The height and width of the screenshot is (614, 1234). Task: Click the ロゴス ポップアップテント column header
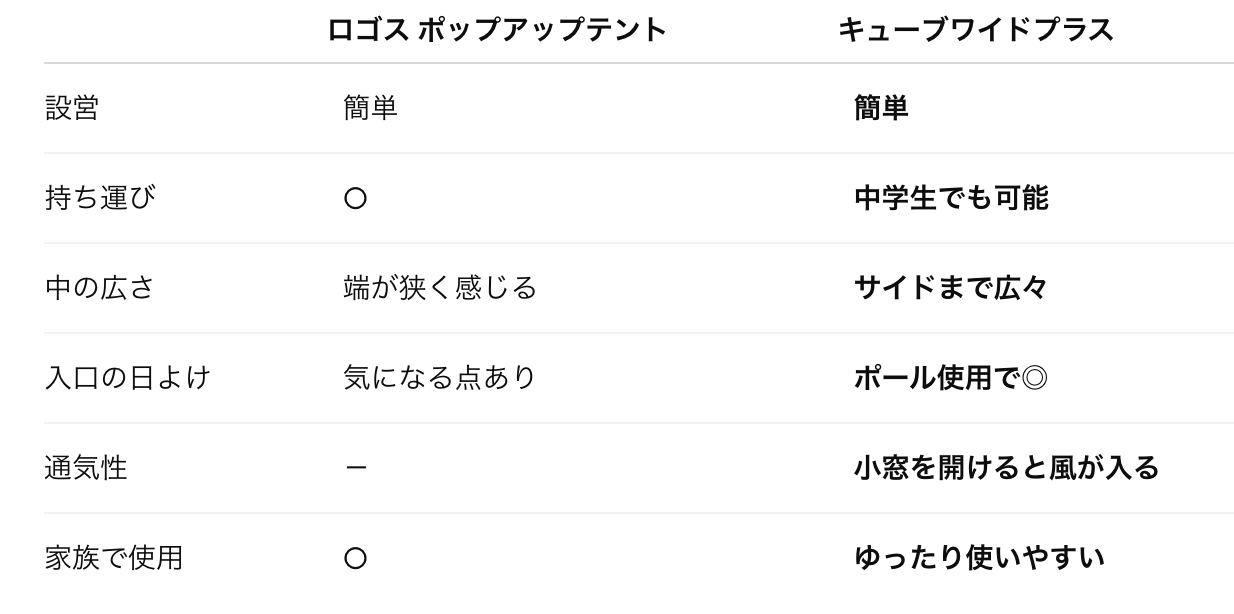coord(497,30)
